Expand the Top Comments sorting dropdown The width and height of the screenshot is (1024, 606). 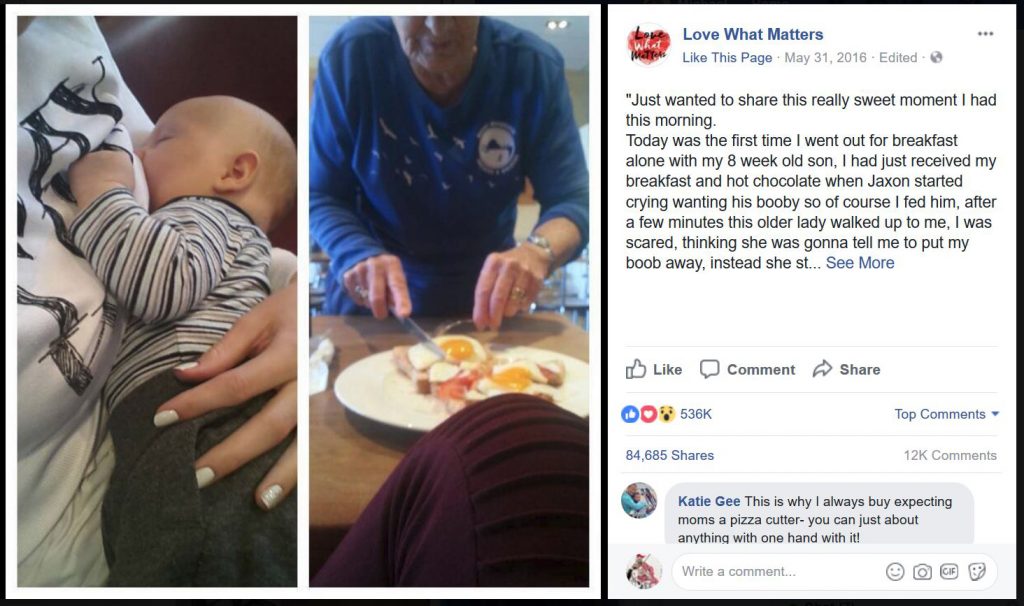point(946,414)
